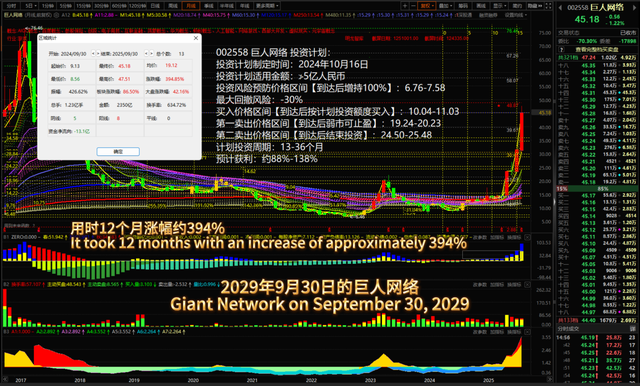This screenshot has width=640, height=386.
Task: Zoom in the chart with plus icon
Action: coord(405,6)
